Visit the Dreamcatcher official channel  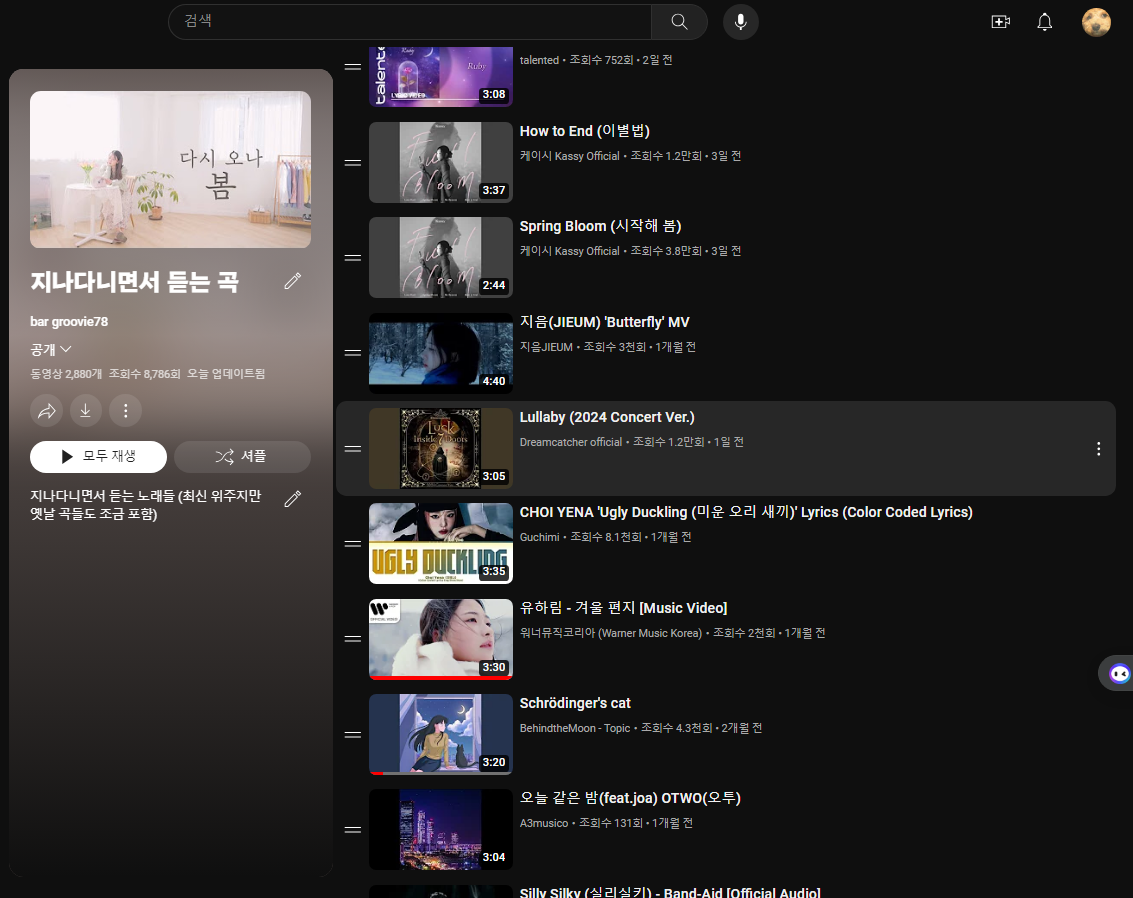click(x=571, y=442)
